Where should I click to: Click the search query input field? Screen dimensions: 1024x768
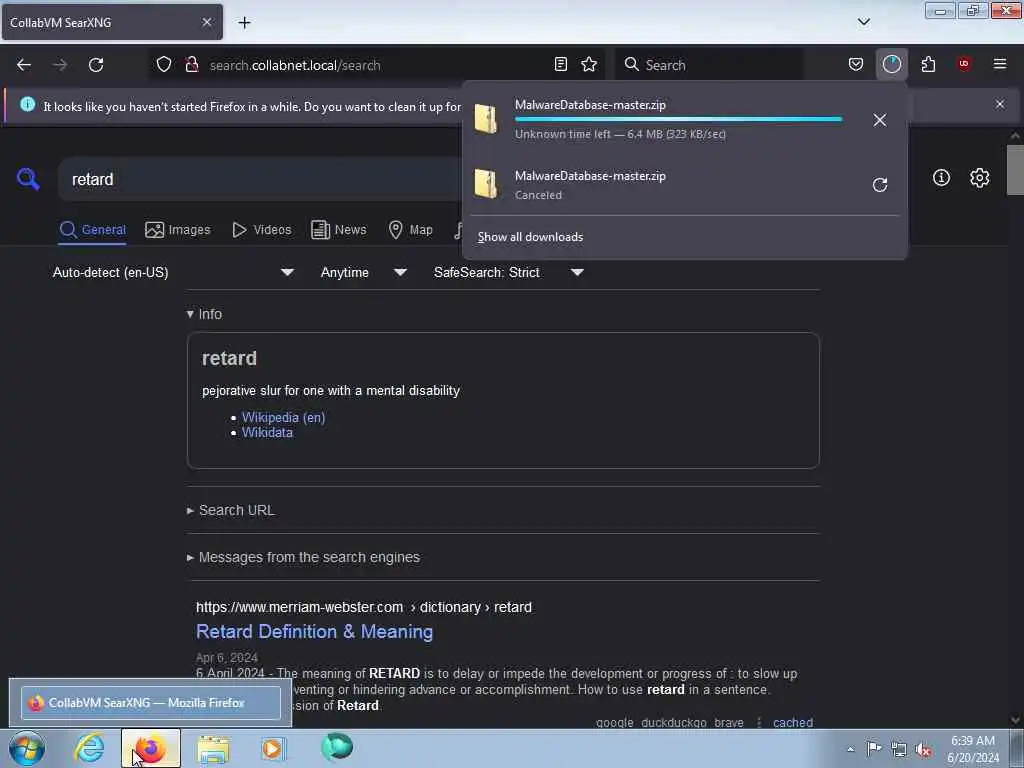[261, 179]
